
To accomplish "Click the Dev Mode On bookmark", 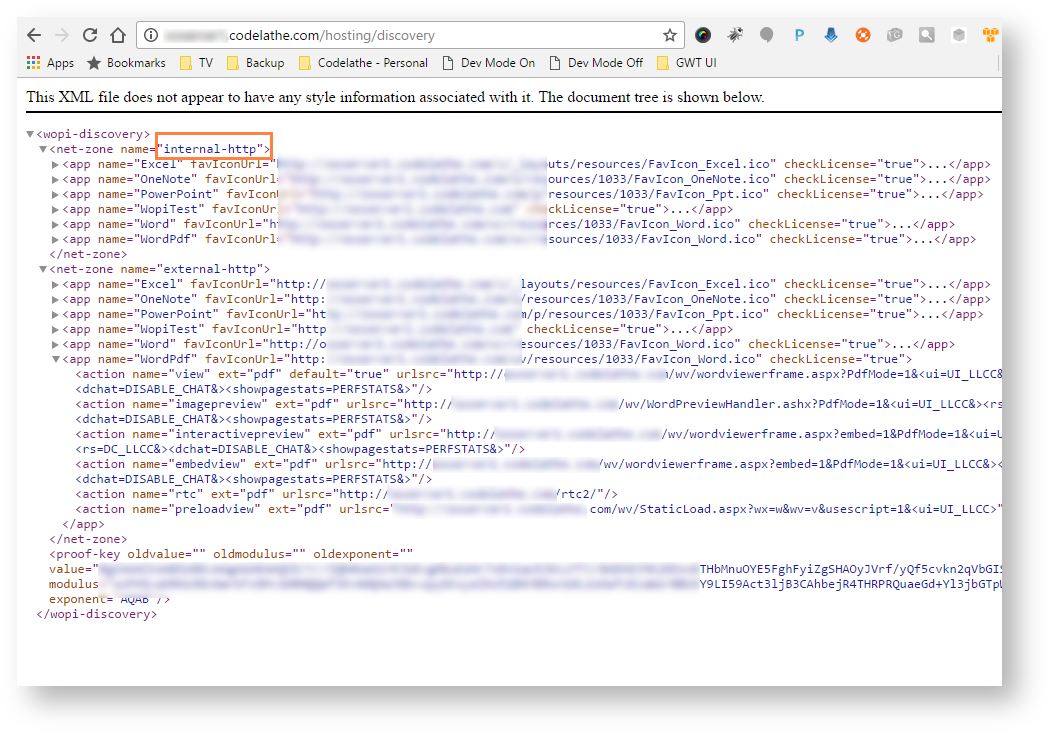I will coord(488,62).
